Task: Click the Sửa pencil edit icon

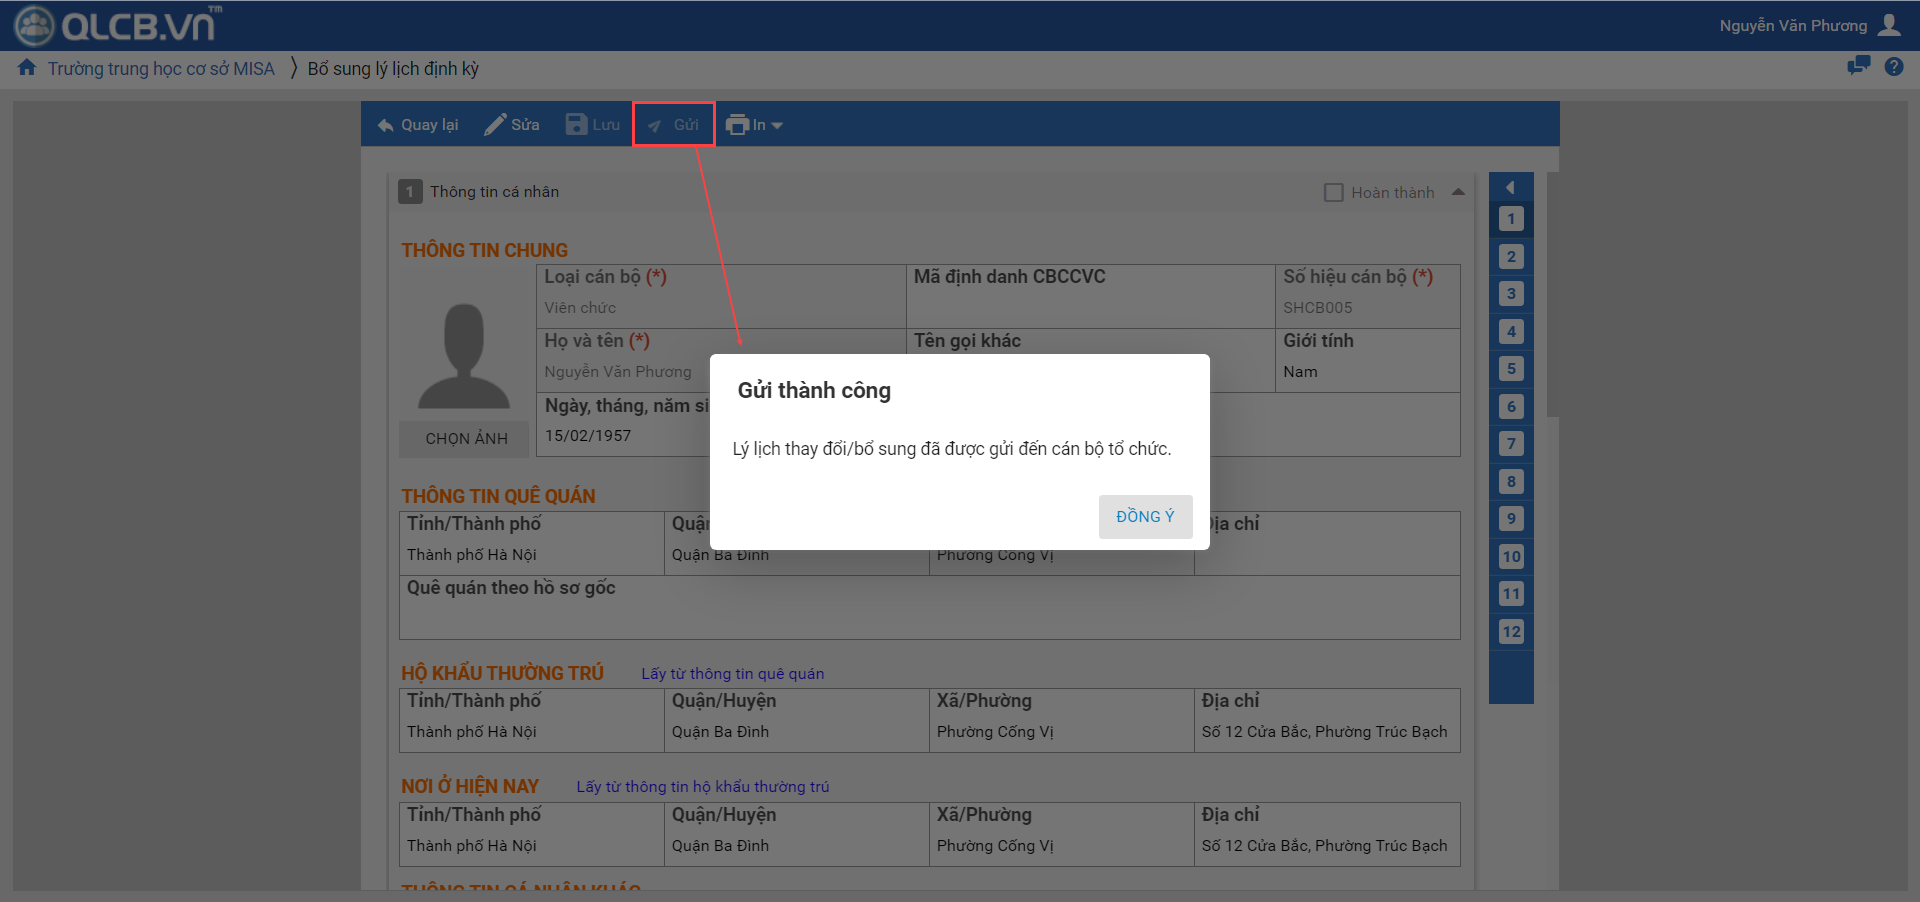Action: 495,125
